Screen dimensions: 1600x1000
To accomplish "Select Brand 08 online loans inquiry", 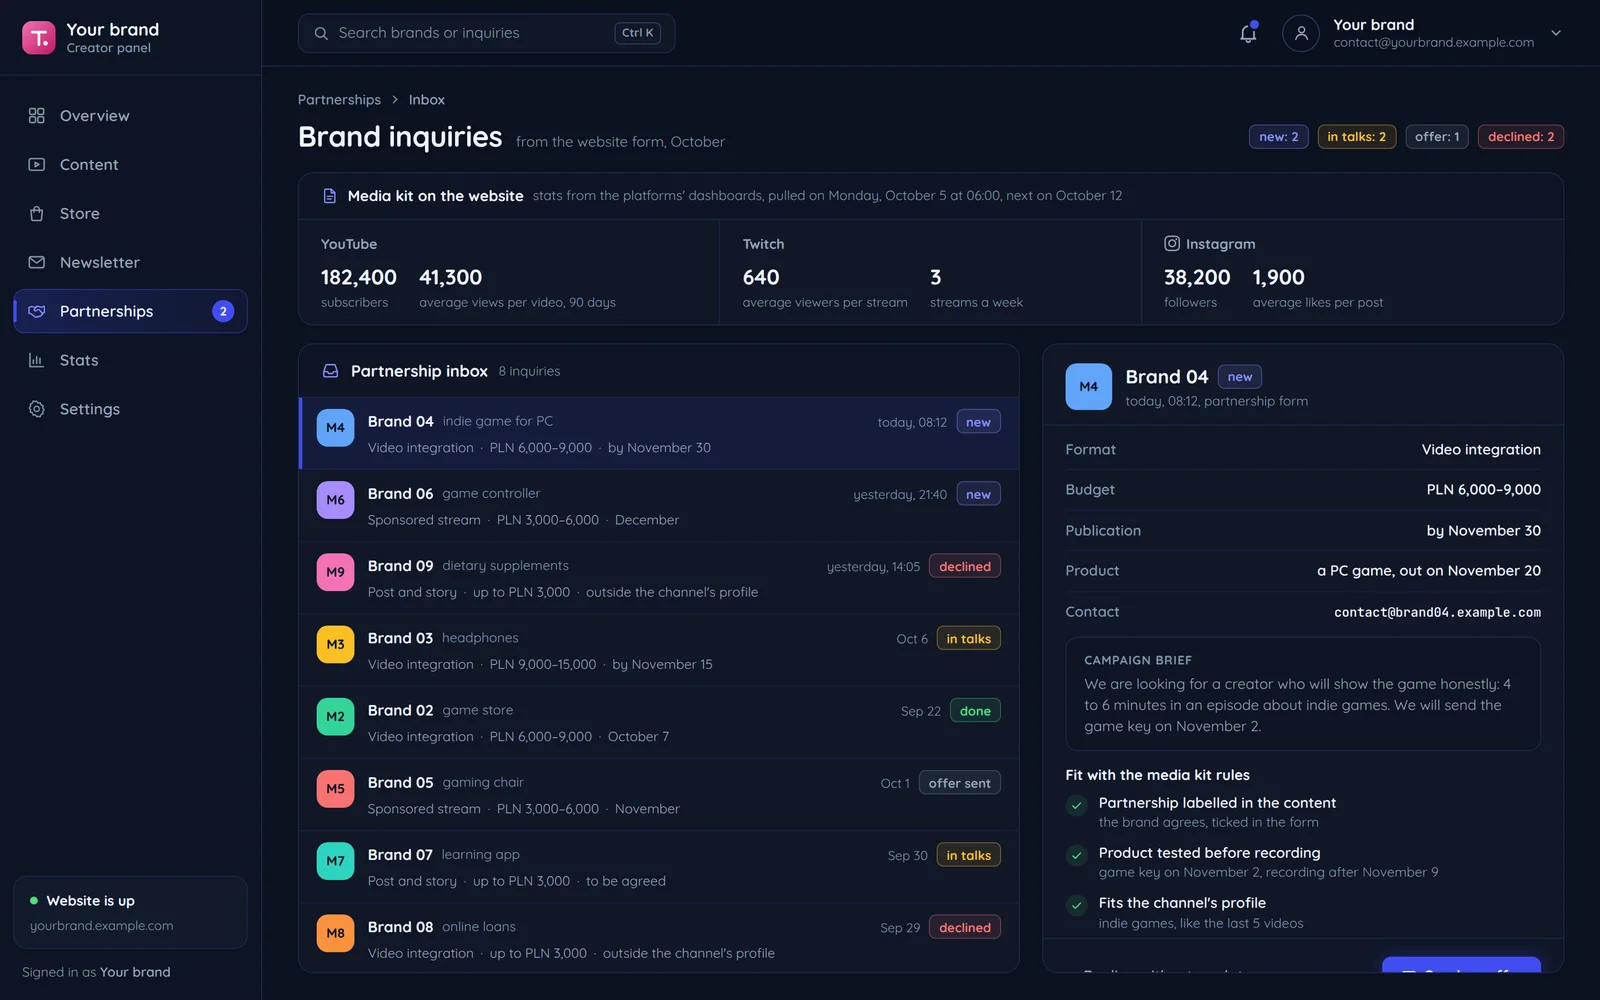I will pyautogui.click(x=659, y=939).
